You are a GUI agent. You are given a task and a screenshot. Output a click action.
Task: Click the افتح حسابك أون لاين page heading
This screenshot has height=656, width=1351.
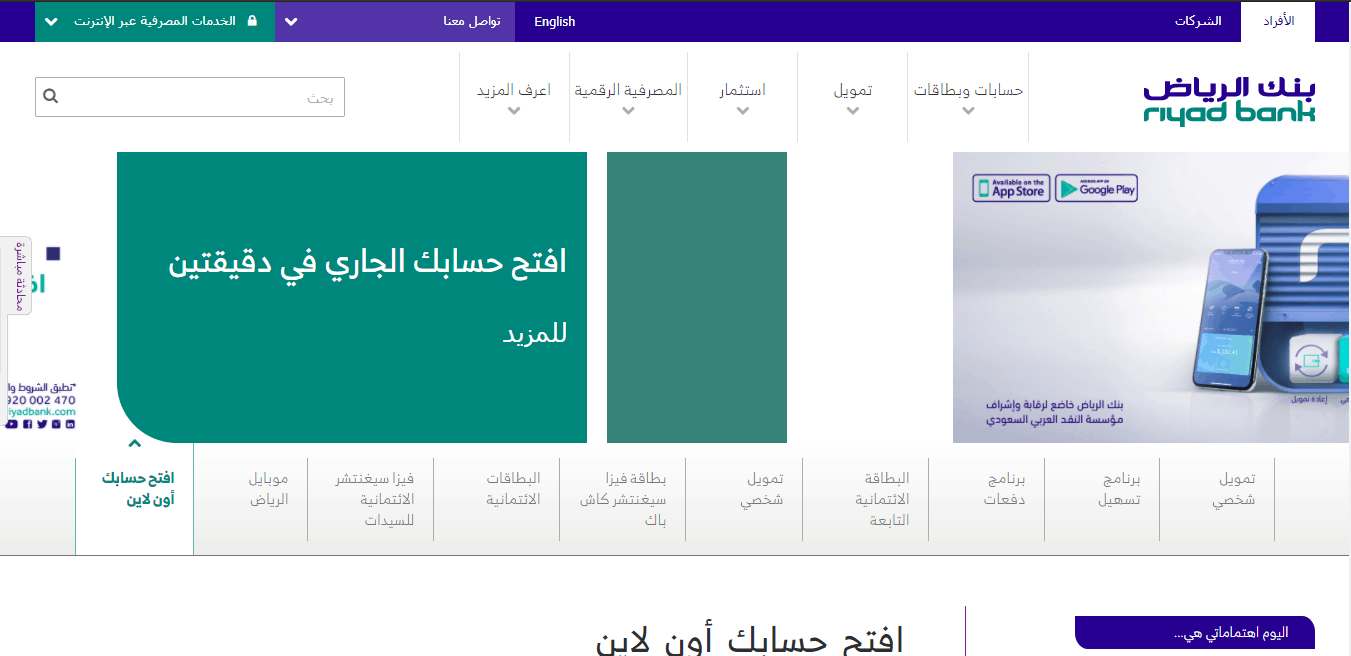(750, 640)
